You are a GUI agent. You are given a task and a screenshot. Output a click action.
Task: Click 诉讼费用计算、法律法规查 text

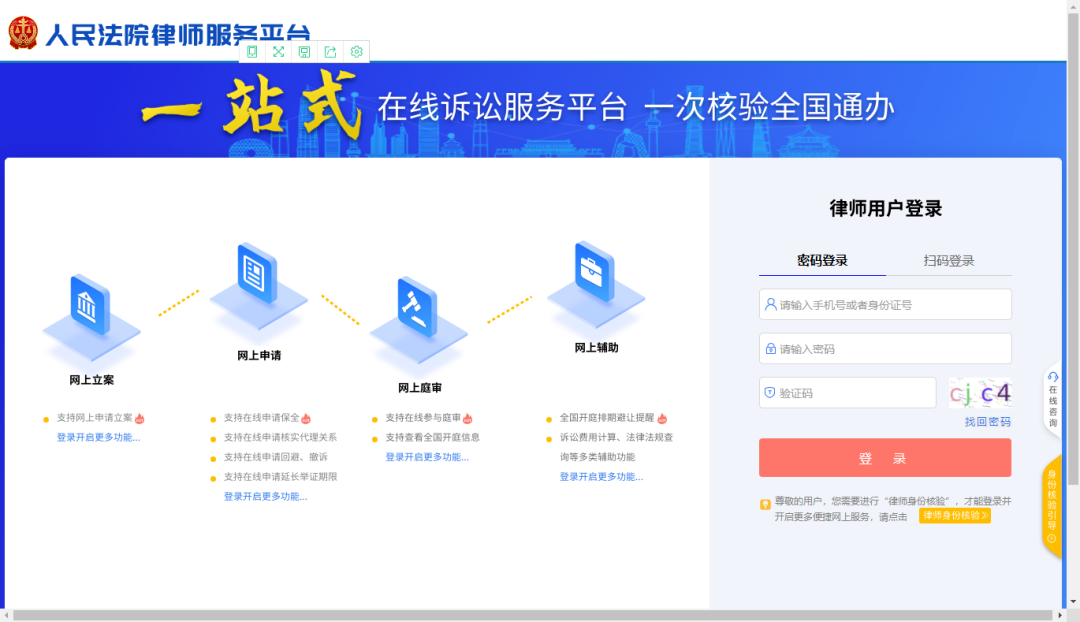click(616, 437)
